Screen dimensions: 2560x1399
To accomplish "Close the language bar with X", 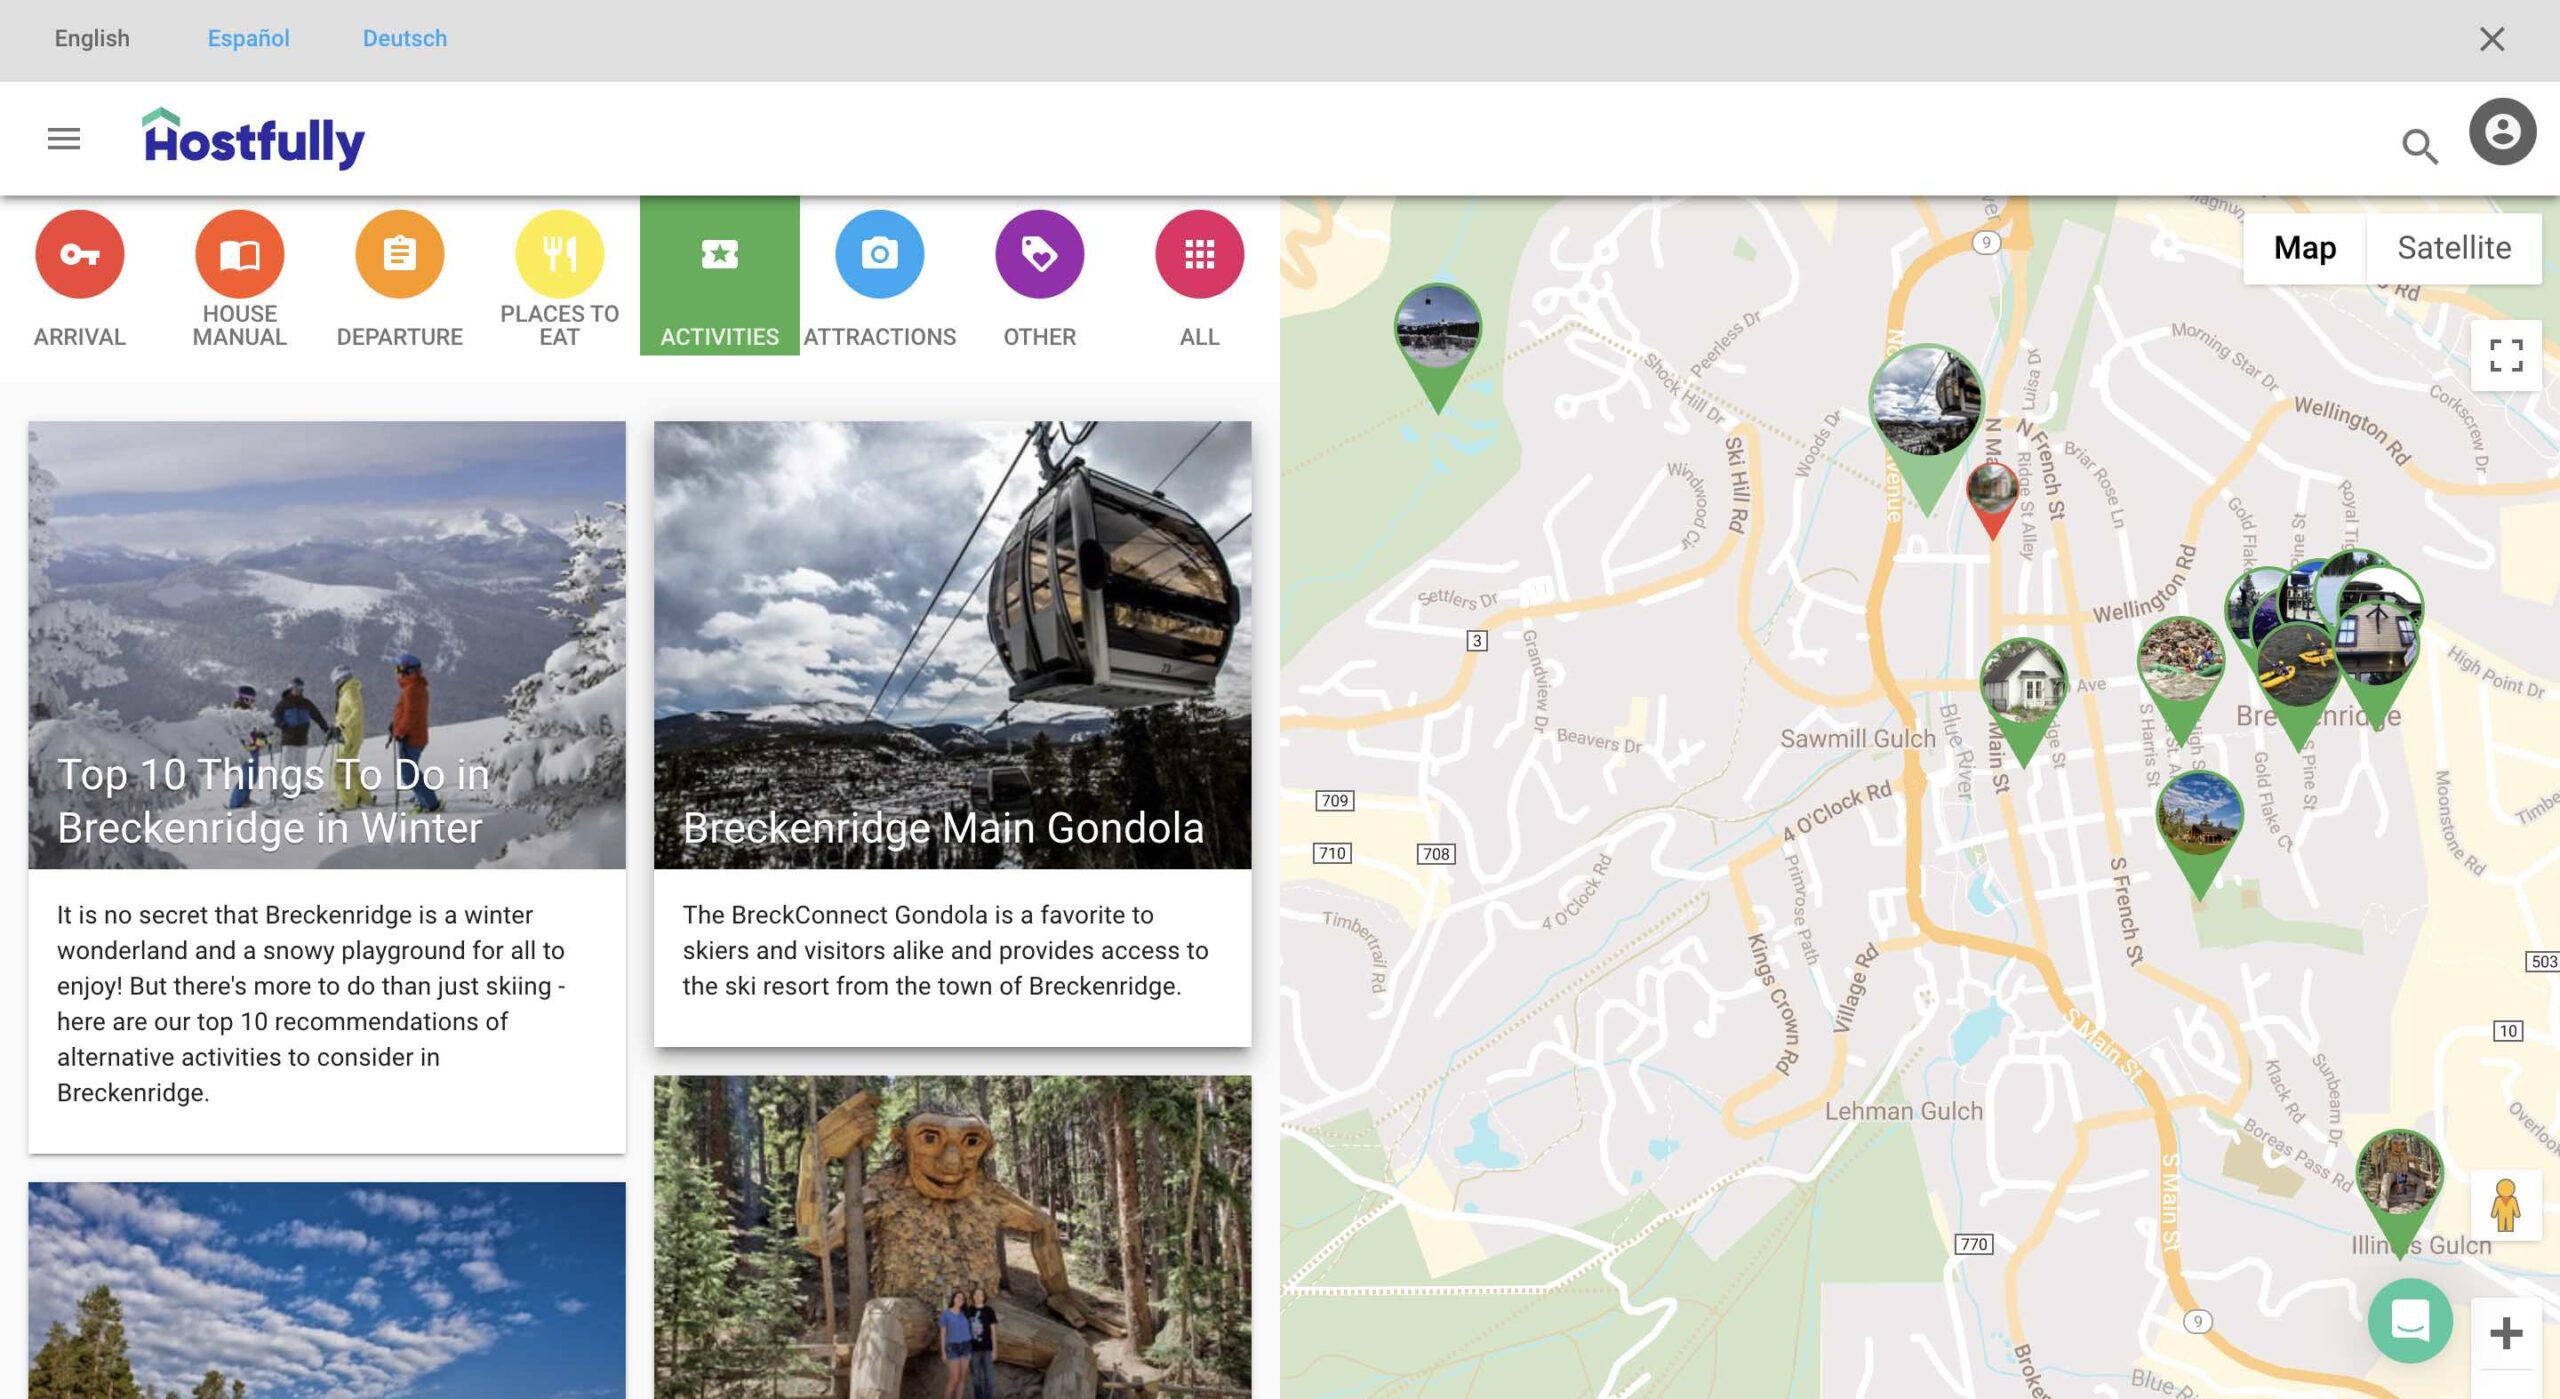I will click(2492, 39).
